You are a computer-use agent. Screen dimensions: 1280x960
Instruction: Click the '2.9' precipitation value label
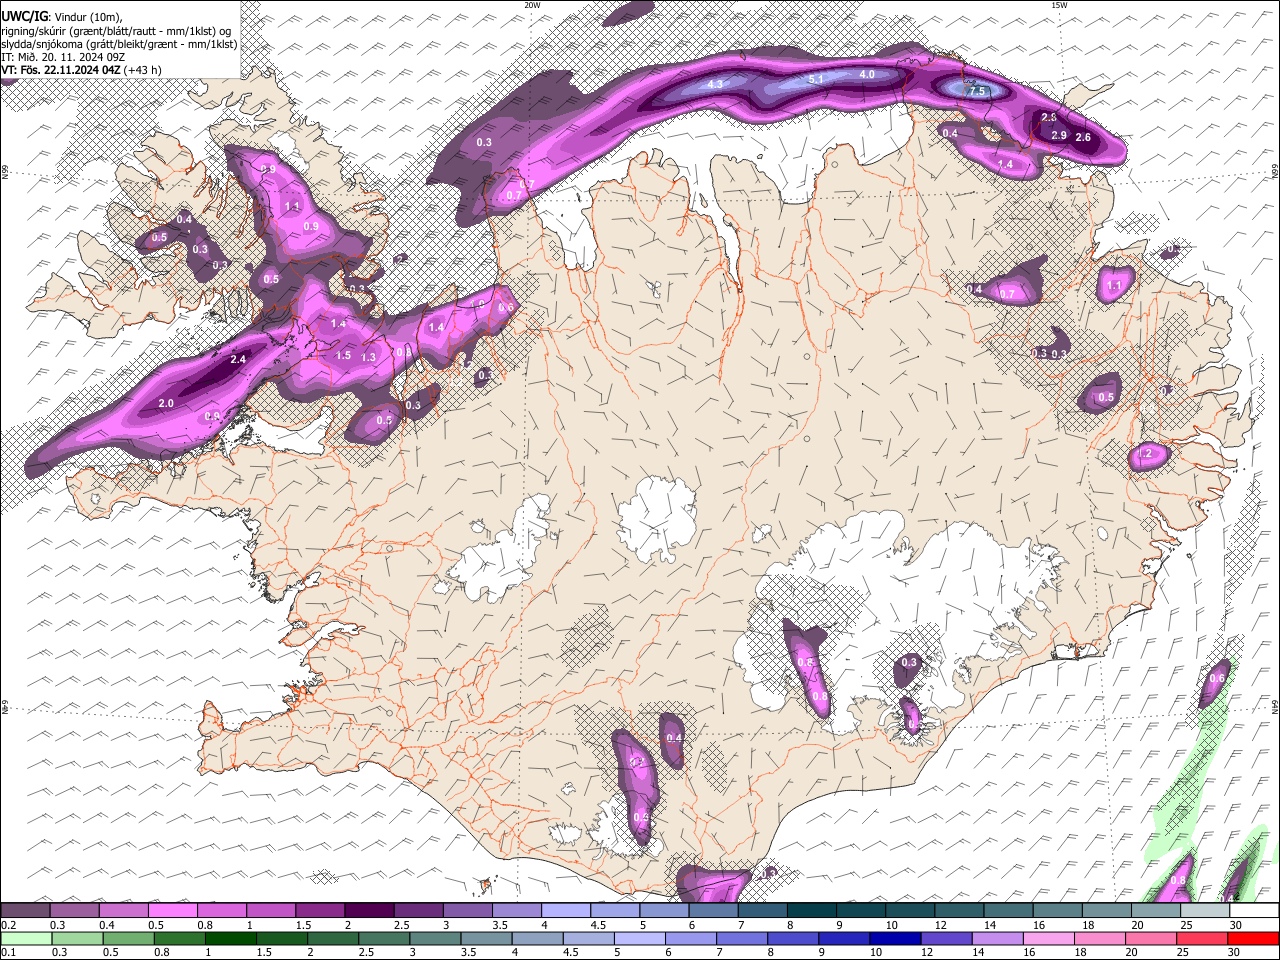(1059, 135)
